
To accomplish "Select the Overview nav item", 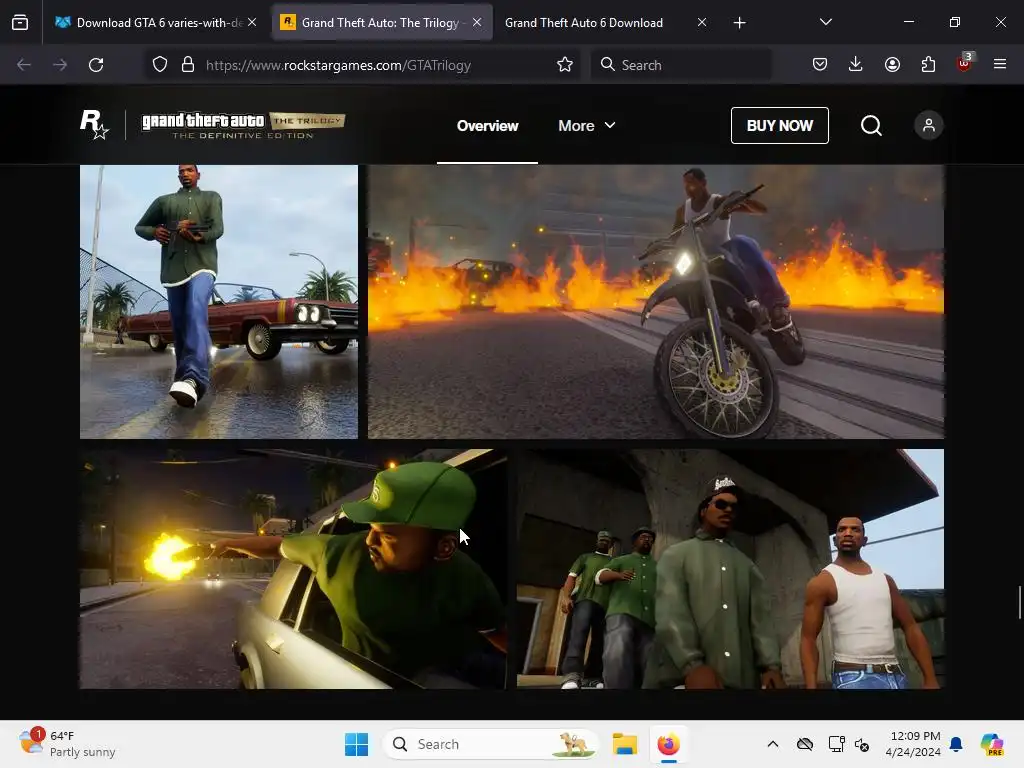I will (x=487, y=125).
